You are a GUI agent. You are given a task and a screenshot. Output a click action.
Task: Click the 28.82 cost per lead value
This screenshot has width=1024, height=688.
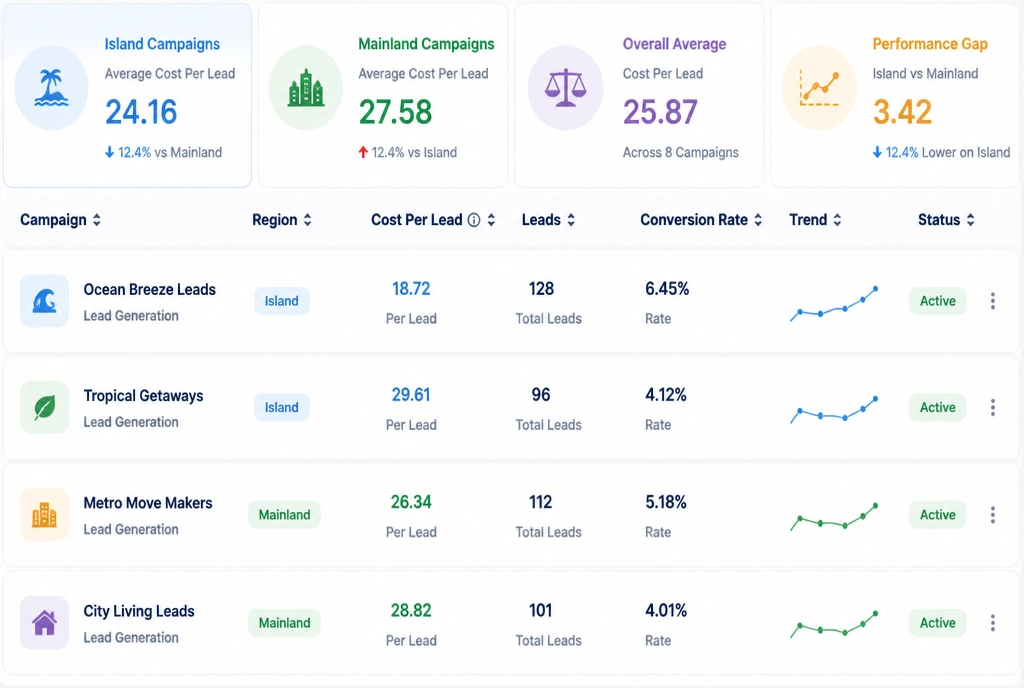(x=411, y=610)
